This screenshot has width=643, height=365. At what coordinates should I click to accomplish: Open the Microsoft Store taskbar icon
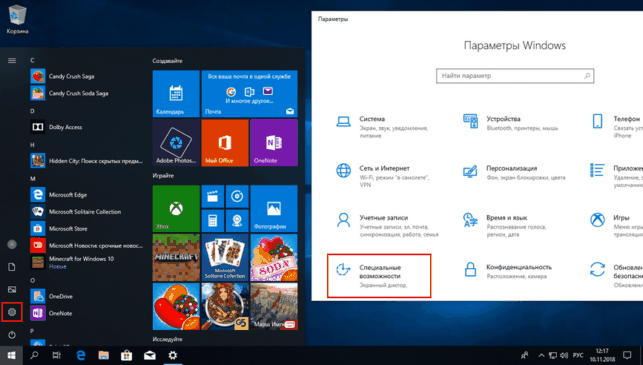click(x=126, y=355)
